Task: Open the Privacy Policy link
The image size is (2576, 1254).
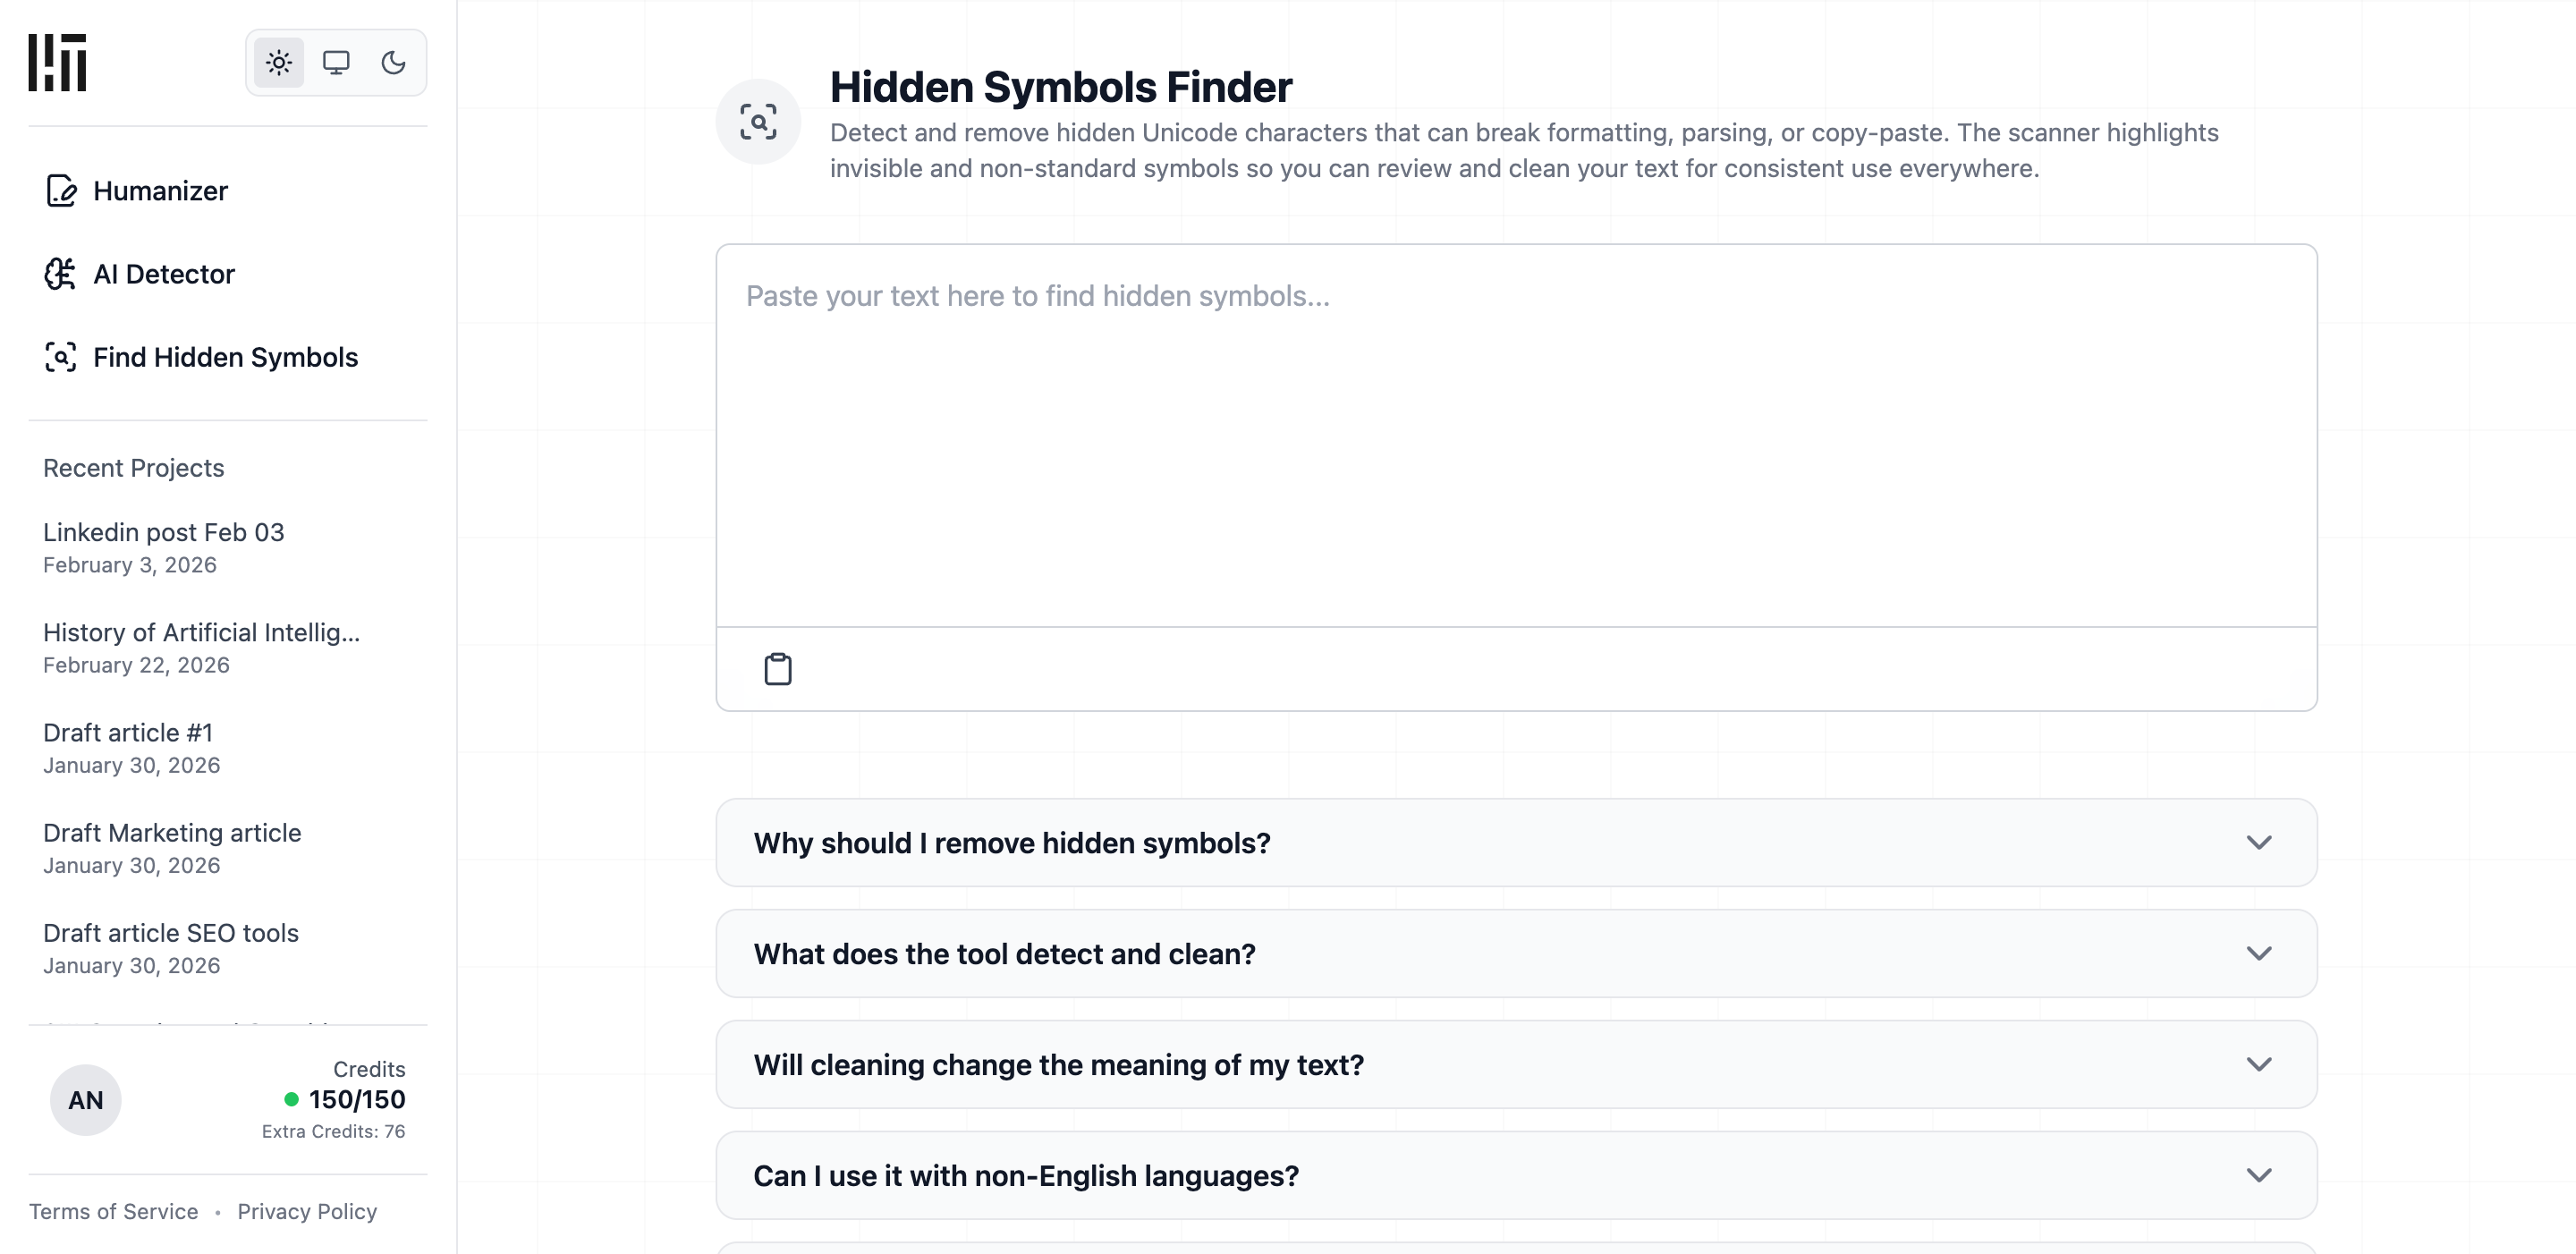Action: 307,1211
